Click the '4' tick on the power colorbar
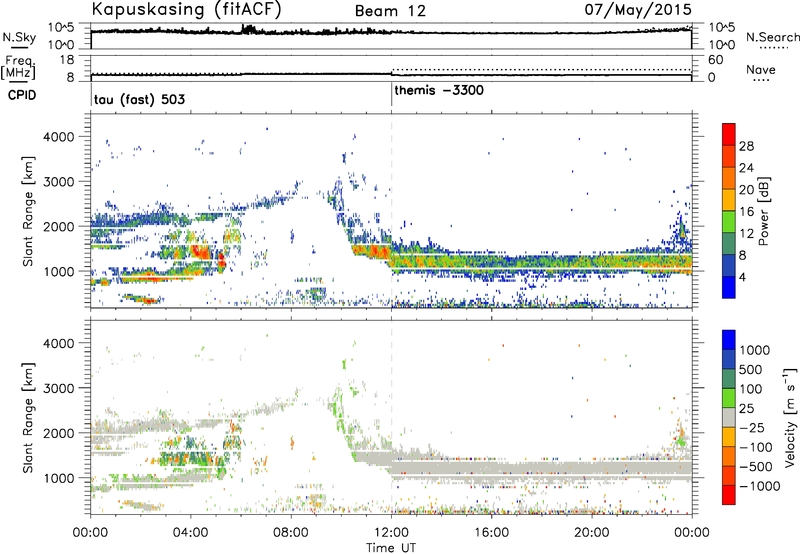Image resolution: width=800 pixels, height=554 pixels. tap(743, 277)
